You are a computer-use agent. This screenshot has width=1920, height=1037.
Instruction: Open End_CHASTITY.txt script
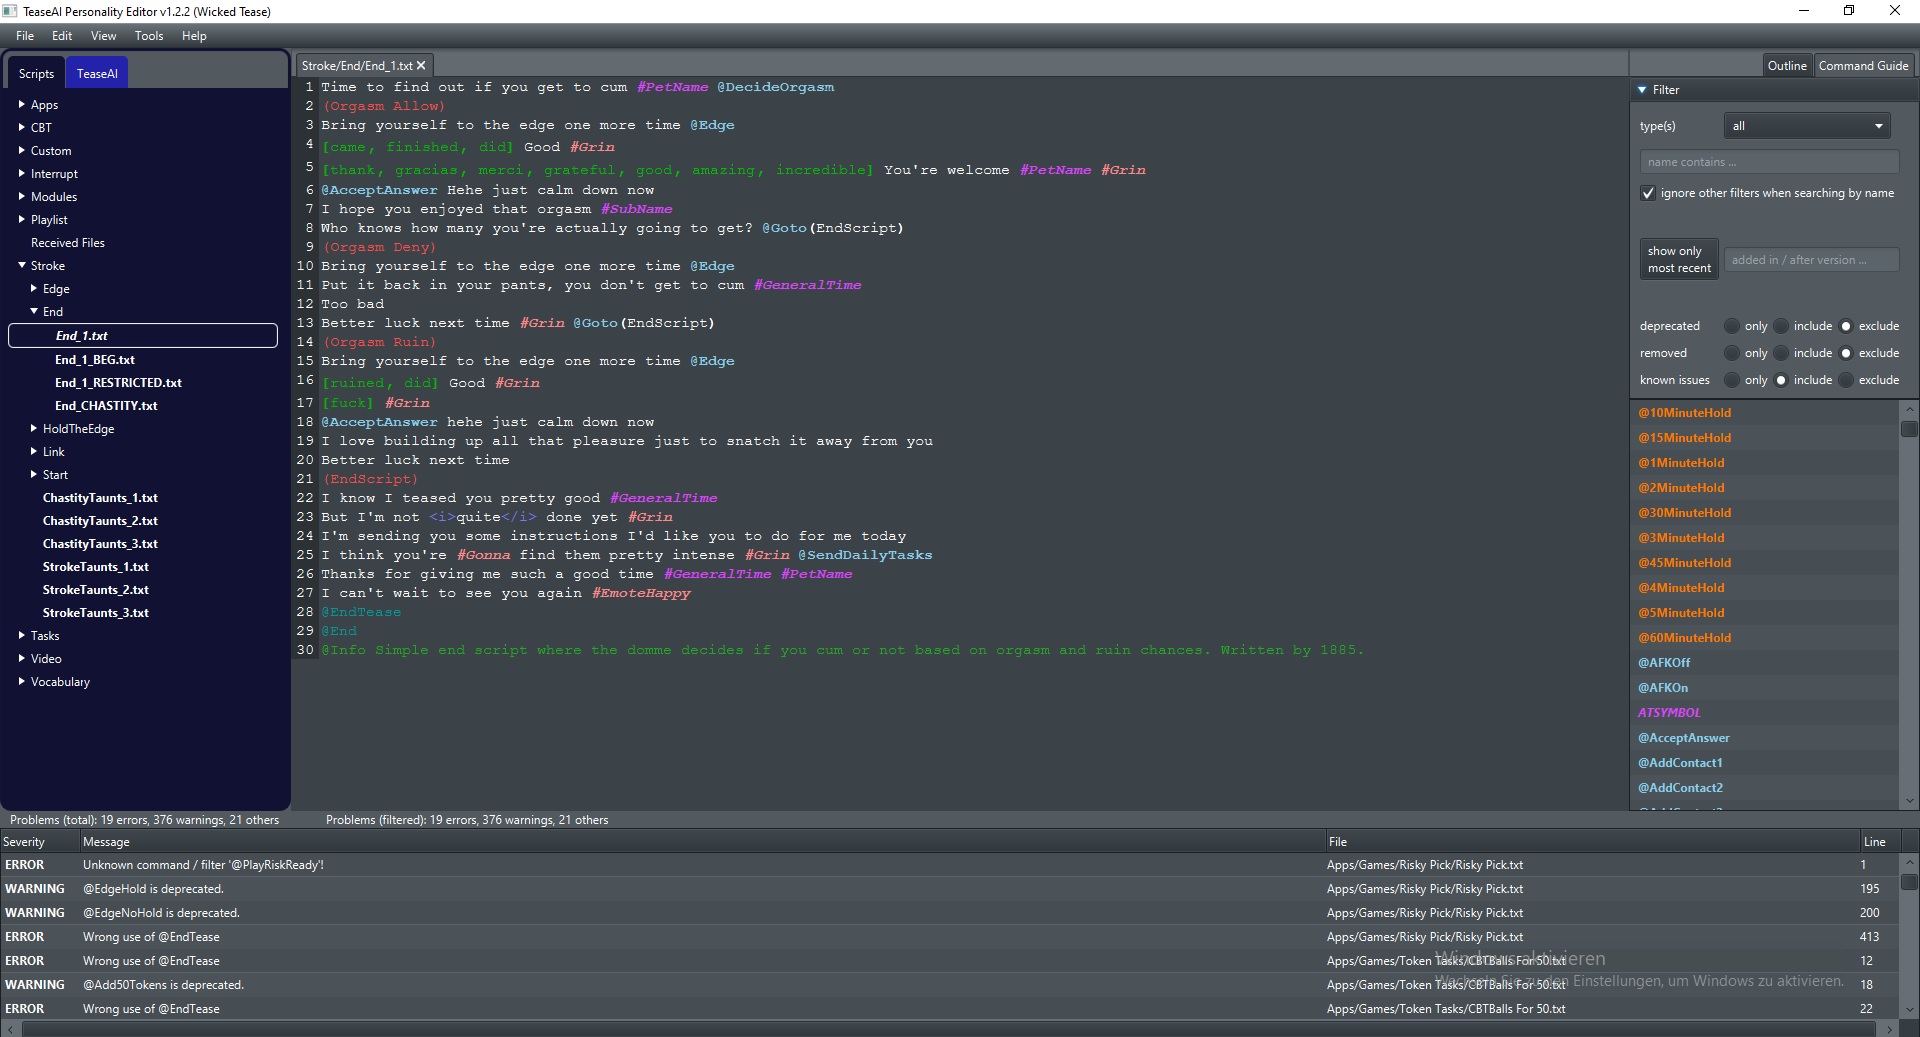pyautogui.click(x=106, y=406)
